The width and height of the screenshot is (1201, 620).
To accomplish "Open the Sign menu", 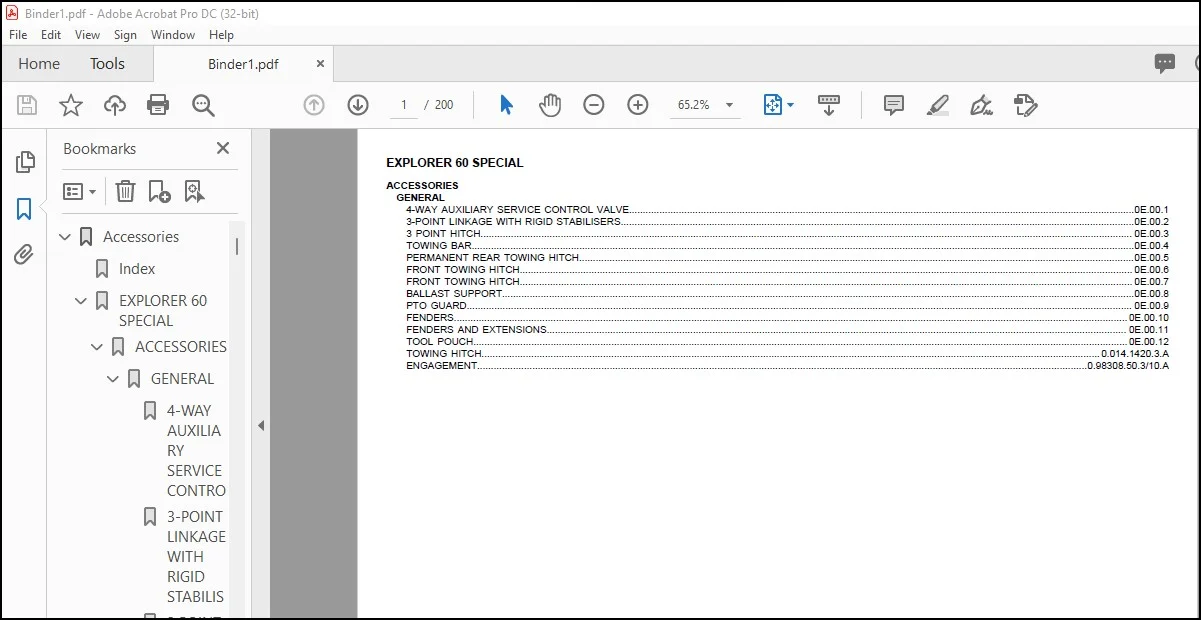I will [x=125, y=34].
